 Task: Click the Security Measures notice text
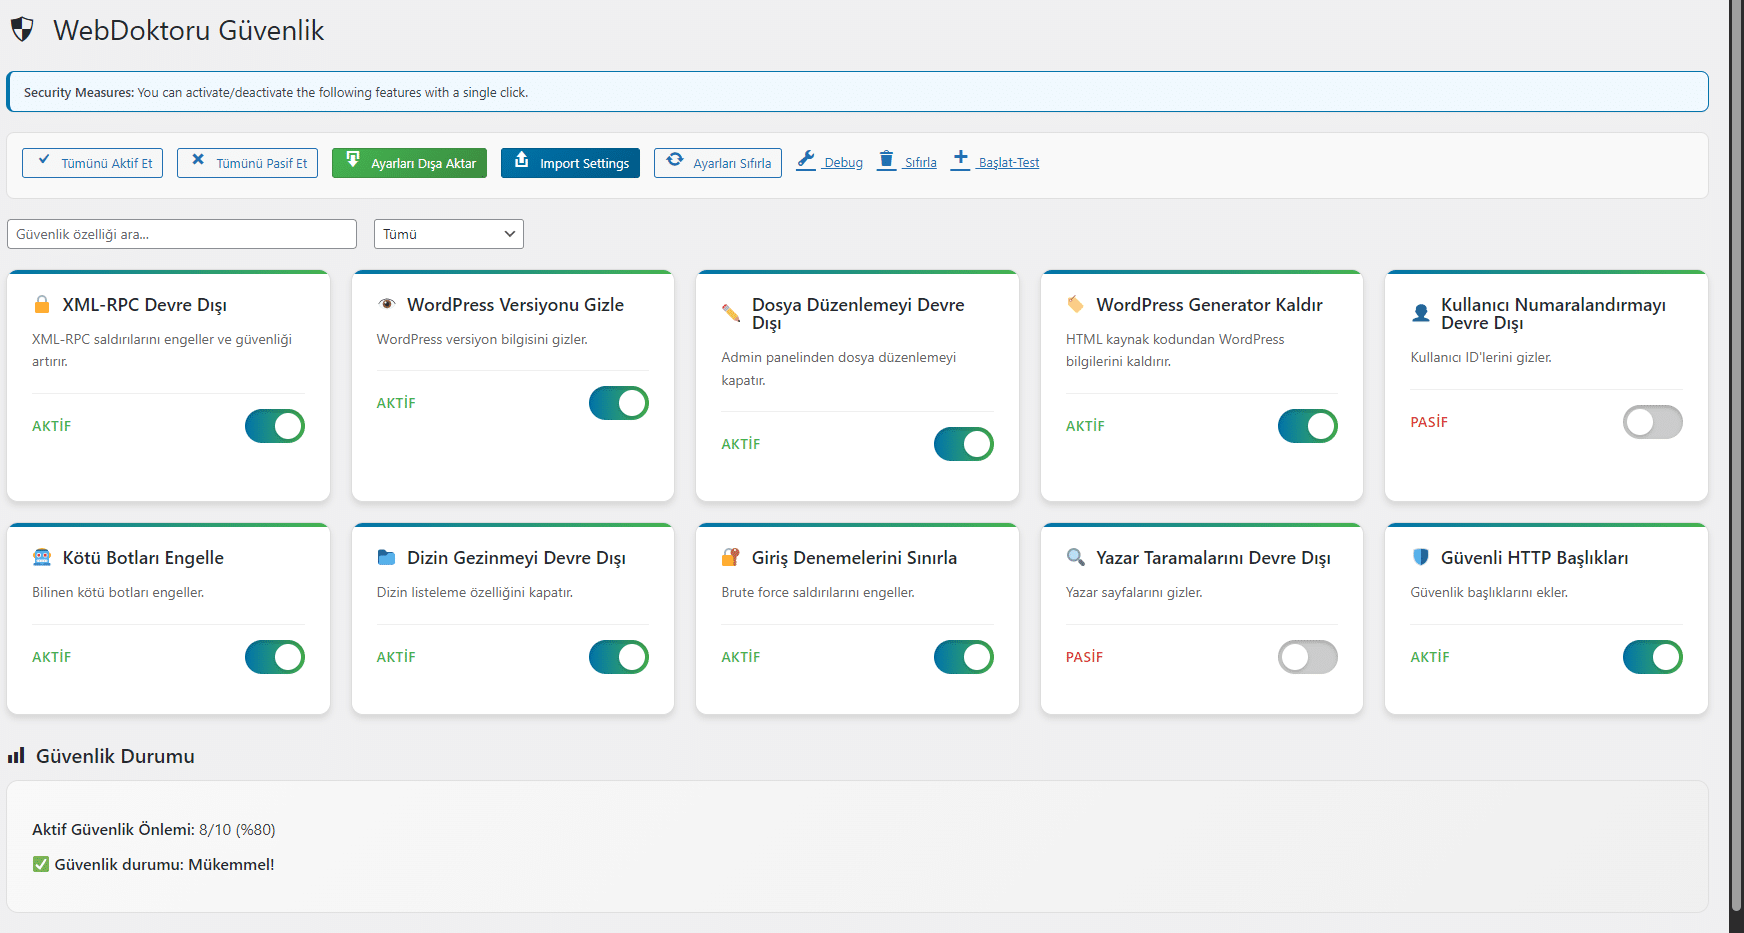276,92
